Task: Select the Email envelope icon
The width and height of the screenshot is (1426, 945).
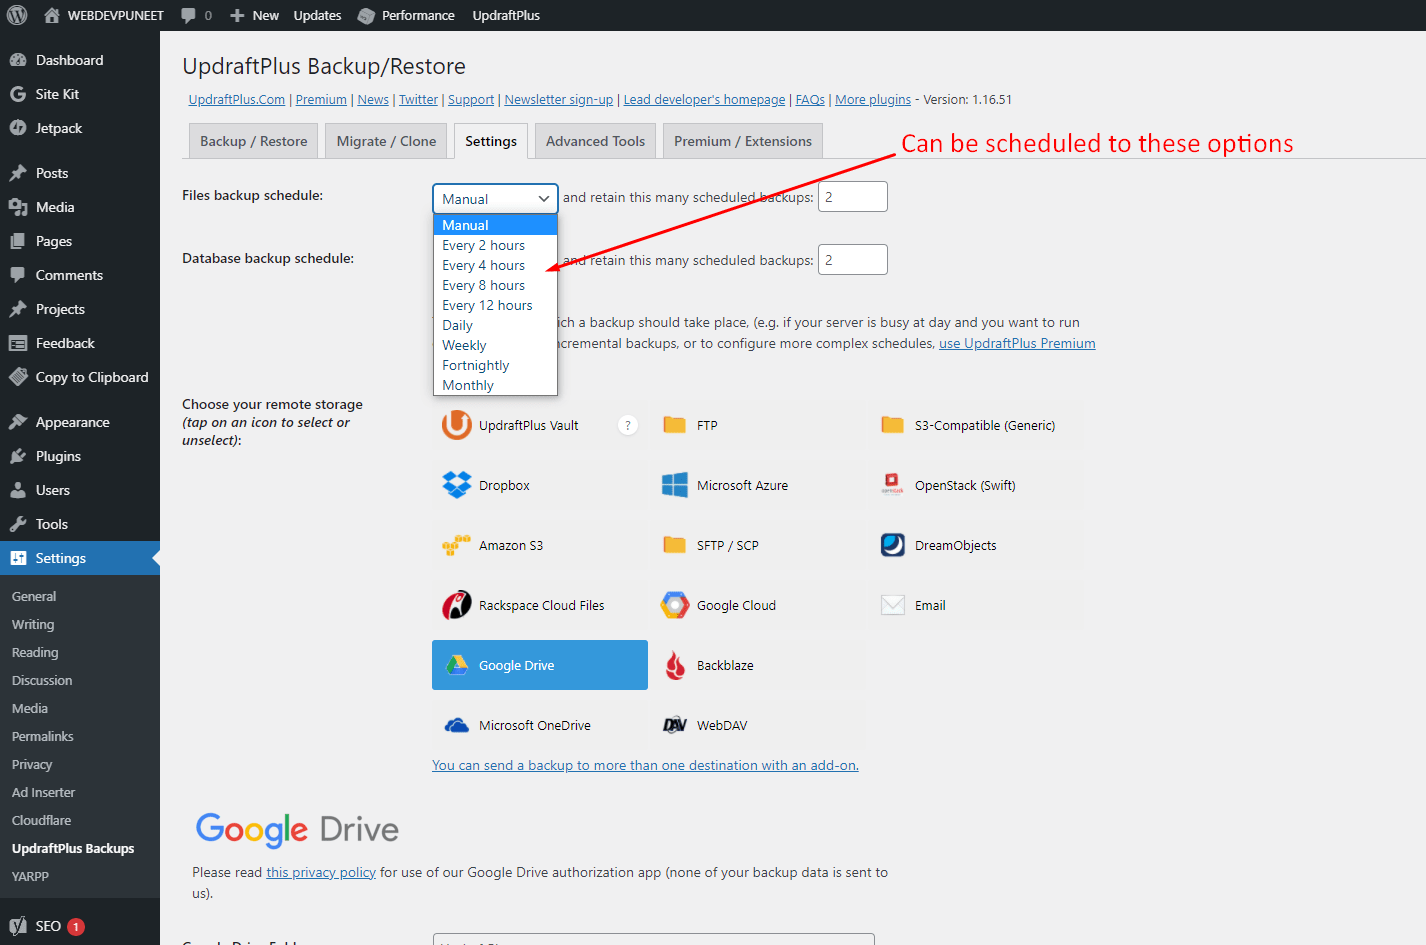Action: [x=893, y=605]
